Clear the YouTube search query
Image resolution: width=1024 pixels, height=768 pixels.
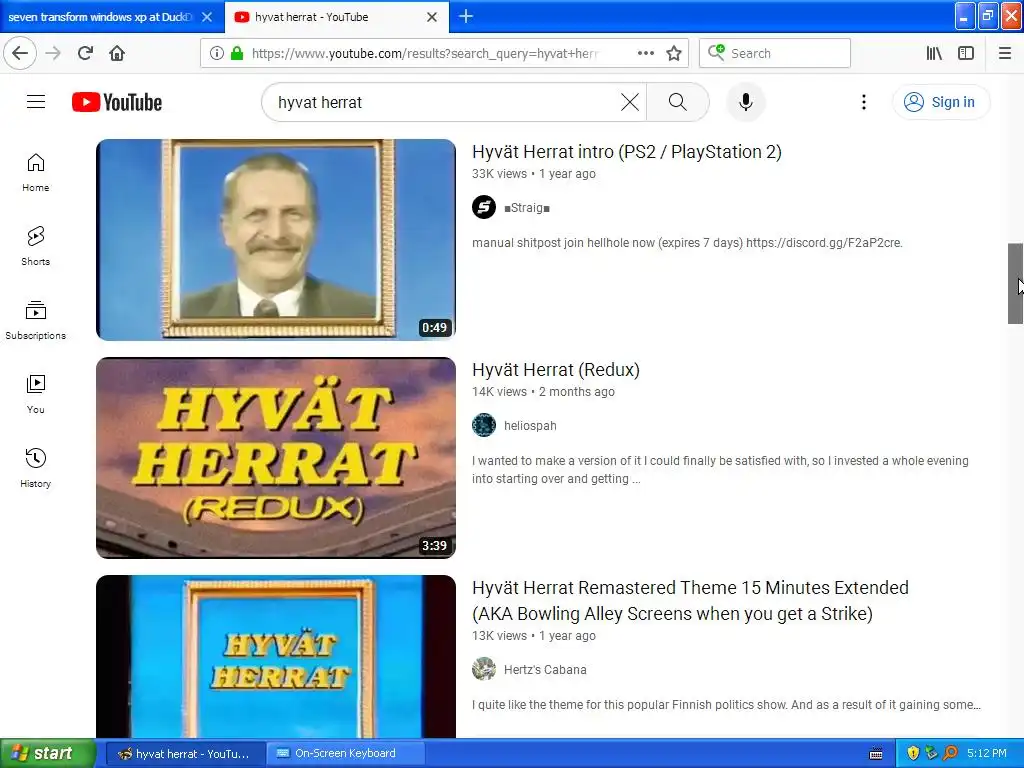(630, 102)
